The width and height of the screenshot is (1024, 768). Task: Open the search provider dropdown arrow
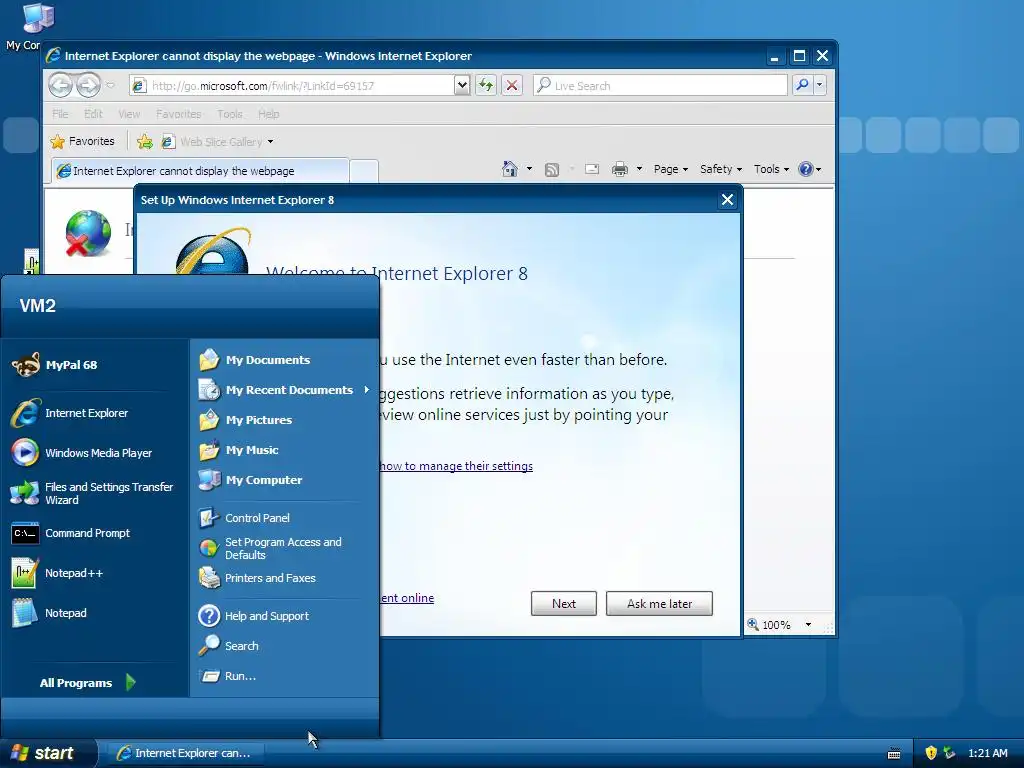tap(820, 85)
